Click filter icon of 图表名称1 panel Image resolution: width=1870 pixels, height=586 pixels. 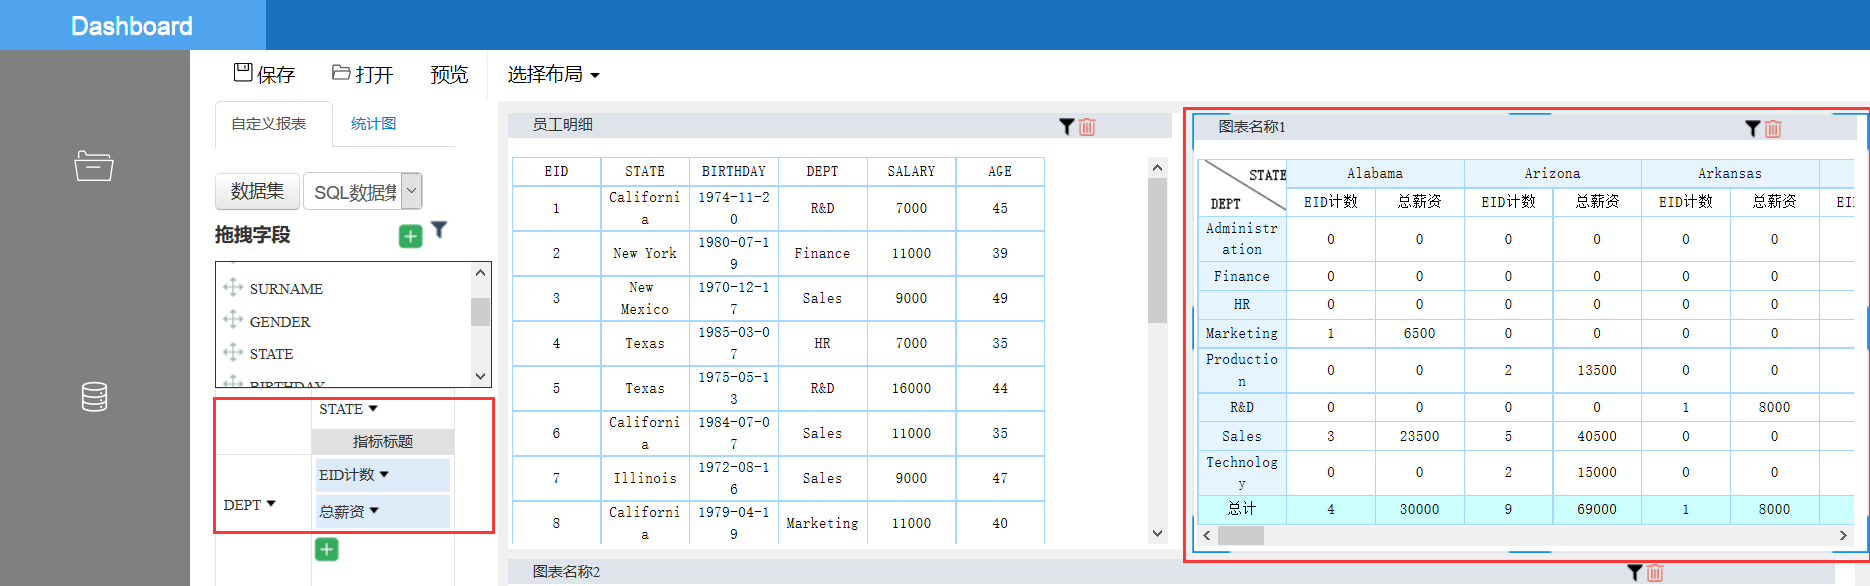coord(1753,128)
